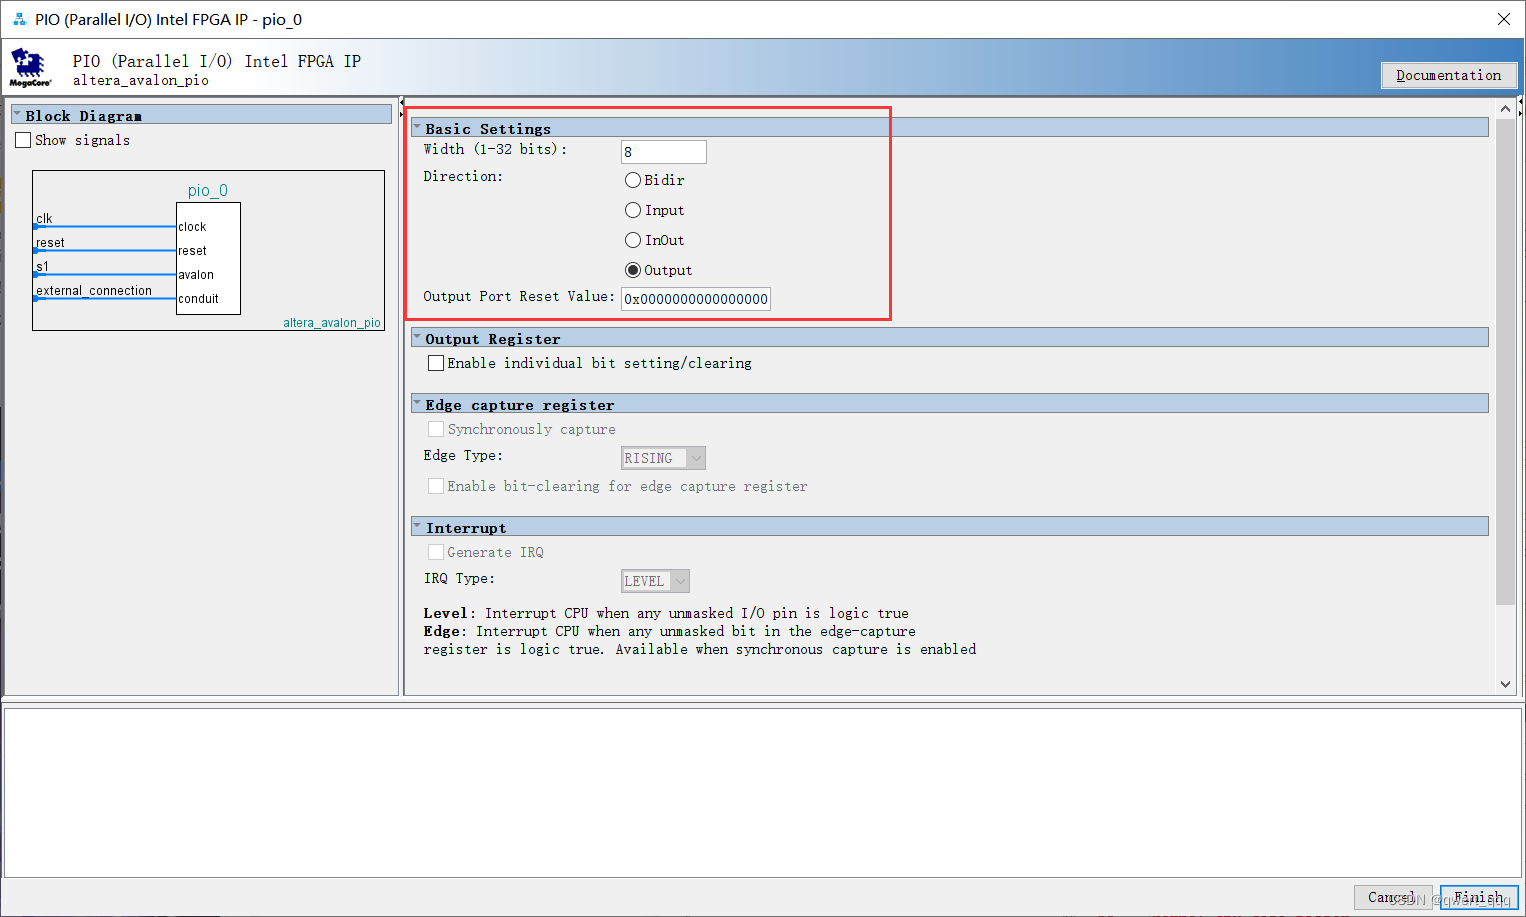
Task: Enable individual bit setting/clearing checkbox
Action: pyautogui.click(x=436, y=363)
